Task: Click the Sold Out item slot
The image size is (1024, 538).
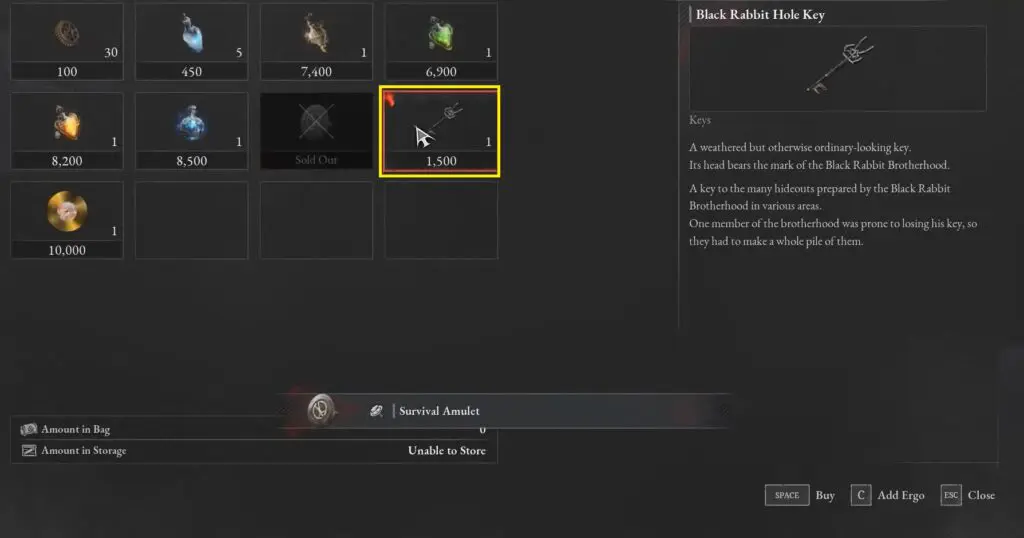Action: tap(316, 131)
